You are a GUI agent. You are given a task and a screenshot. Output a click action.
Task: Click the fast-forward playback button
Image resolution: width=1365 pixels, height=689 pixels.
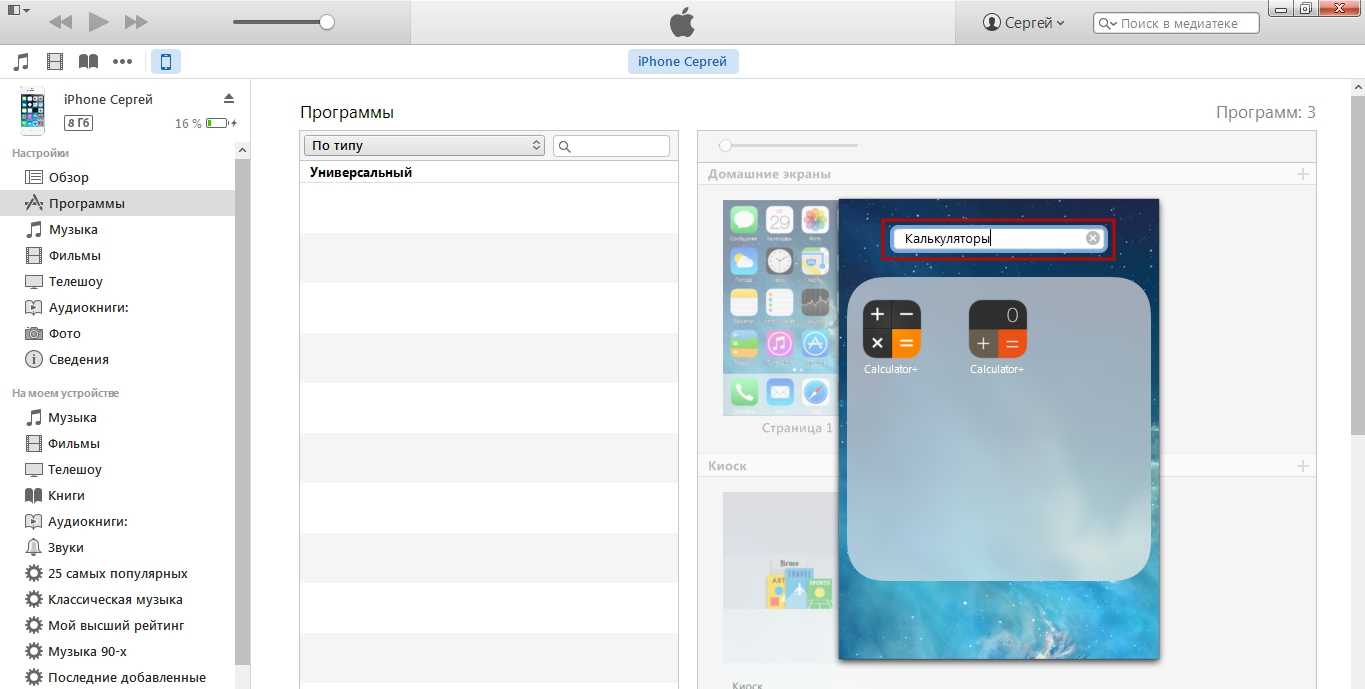click(x=136, y=21)
